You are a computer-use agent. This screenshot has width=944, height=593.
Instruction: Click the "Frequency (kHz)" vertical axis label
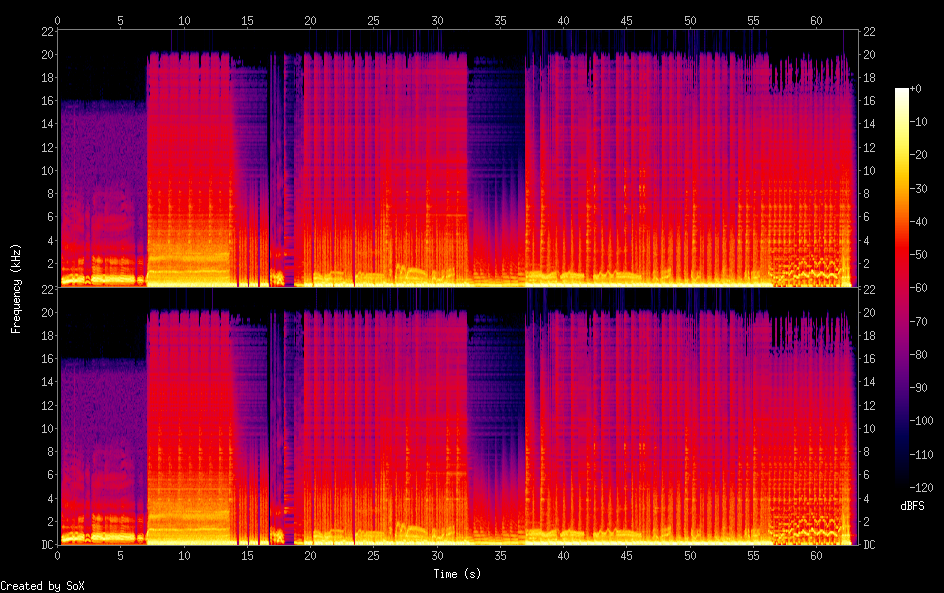click(16, 288)
